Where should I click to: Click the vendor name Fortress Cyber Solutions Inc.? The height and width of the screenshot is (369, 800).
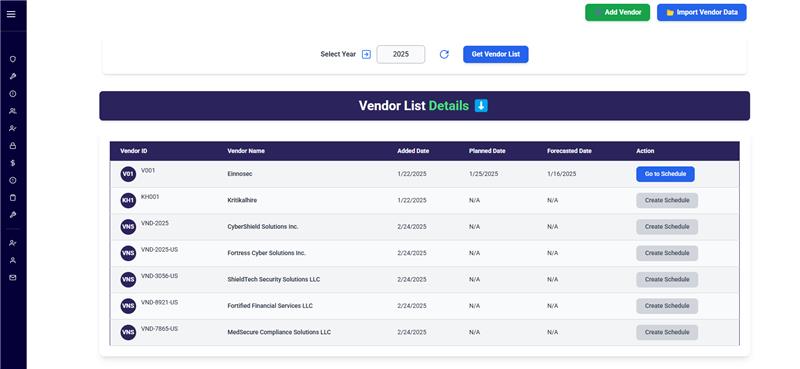pyautogui.click(x=266, y=253)
